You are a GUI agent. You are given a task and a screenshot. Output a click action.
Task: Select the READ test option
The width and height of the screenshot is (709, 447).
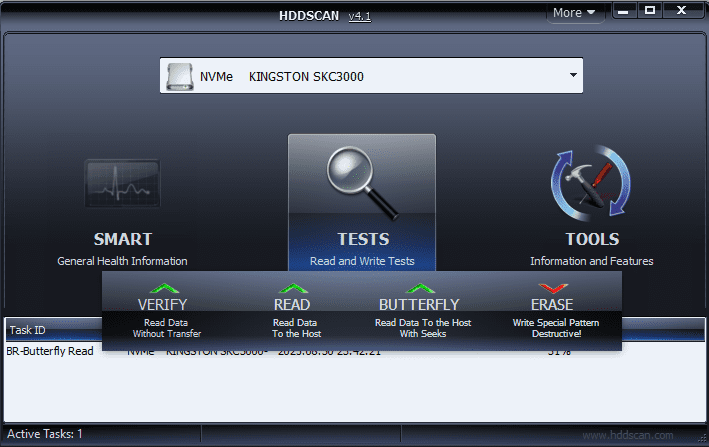tap(296, 311)
